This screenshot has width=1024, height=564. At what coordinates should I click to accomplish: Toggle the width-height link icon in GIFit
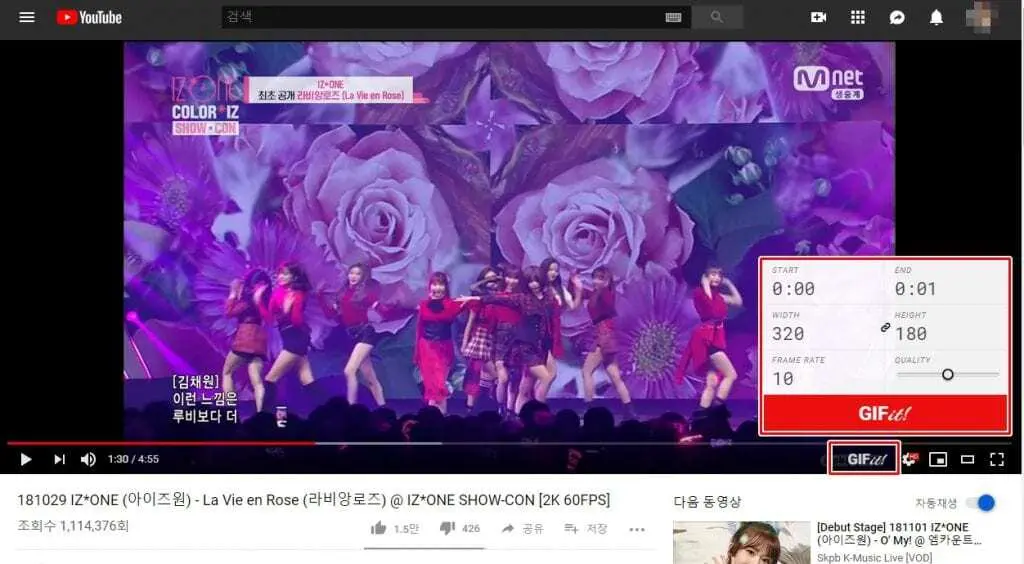[885, 327]
